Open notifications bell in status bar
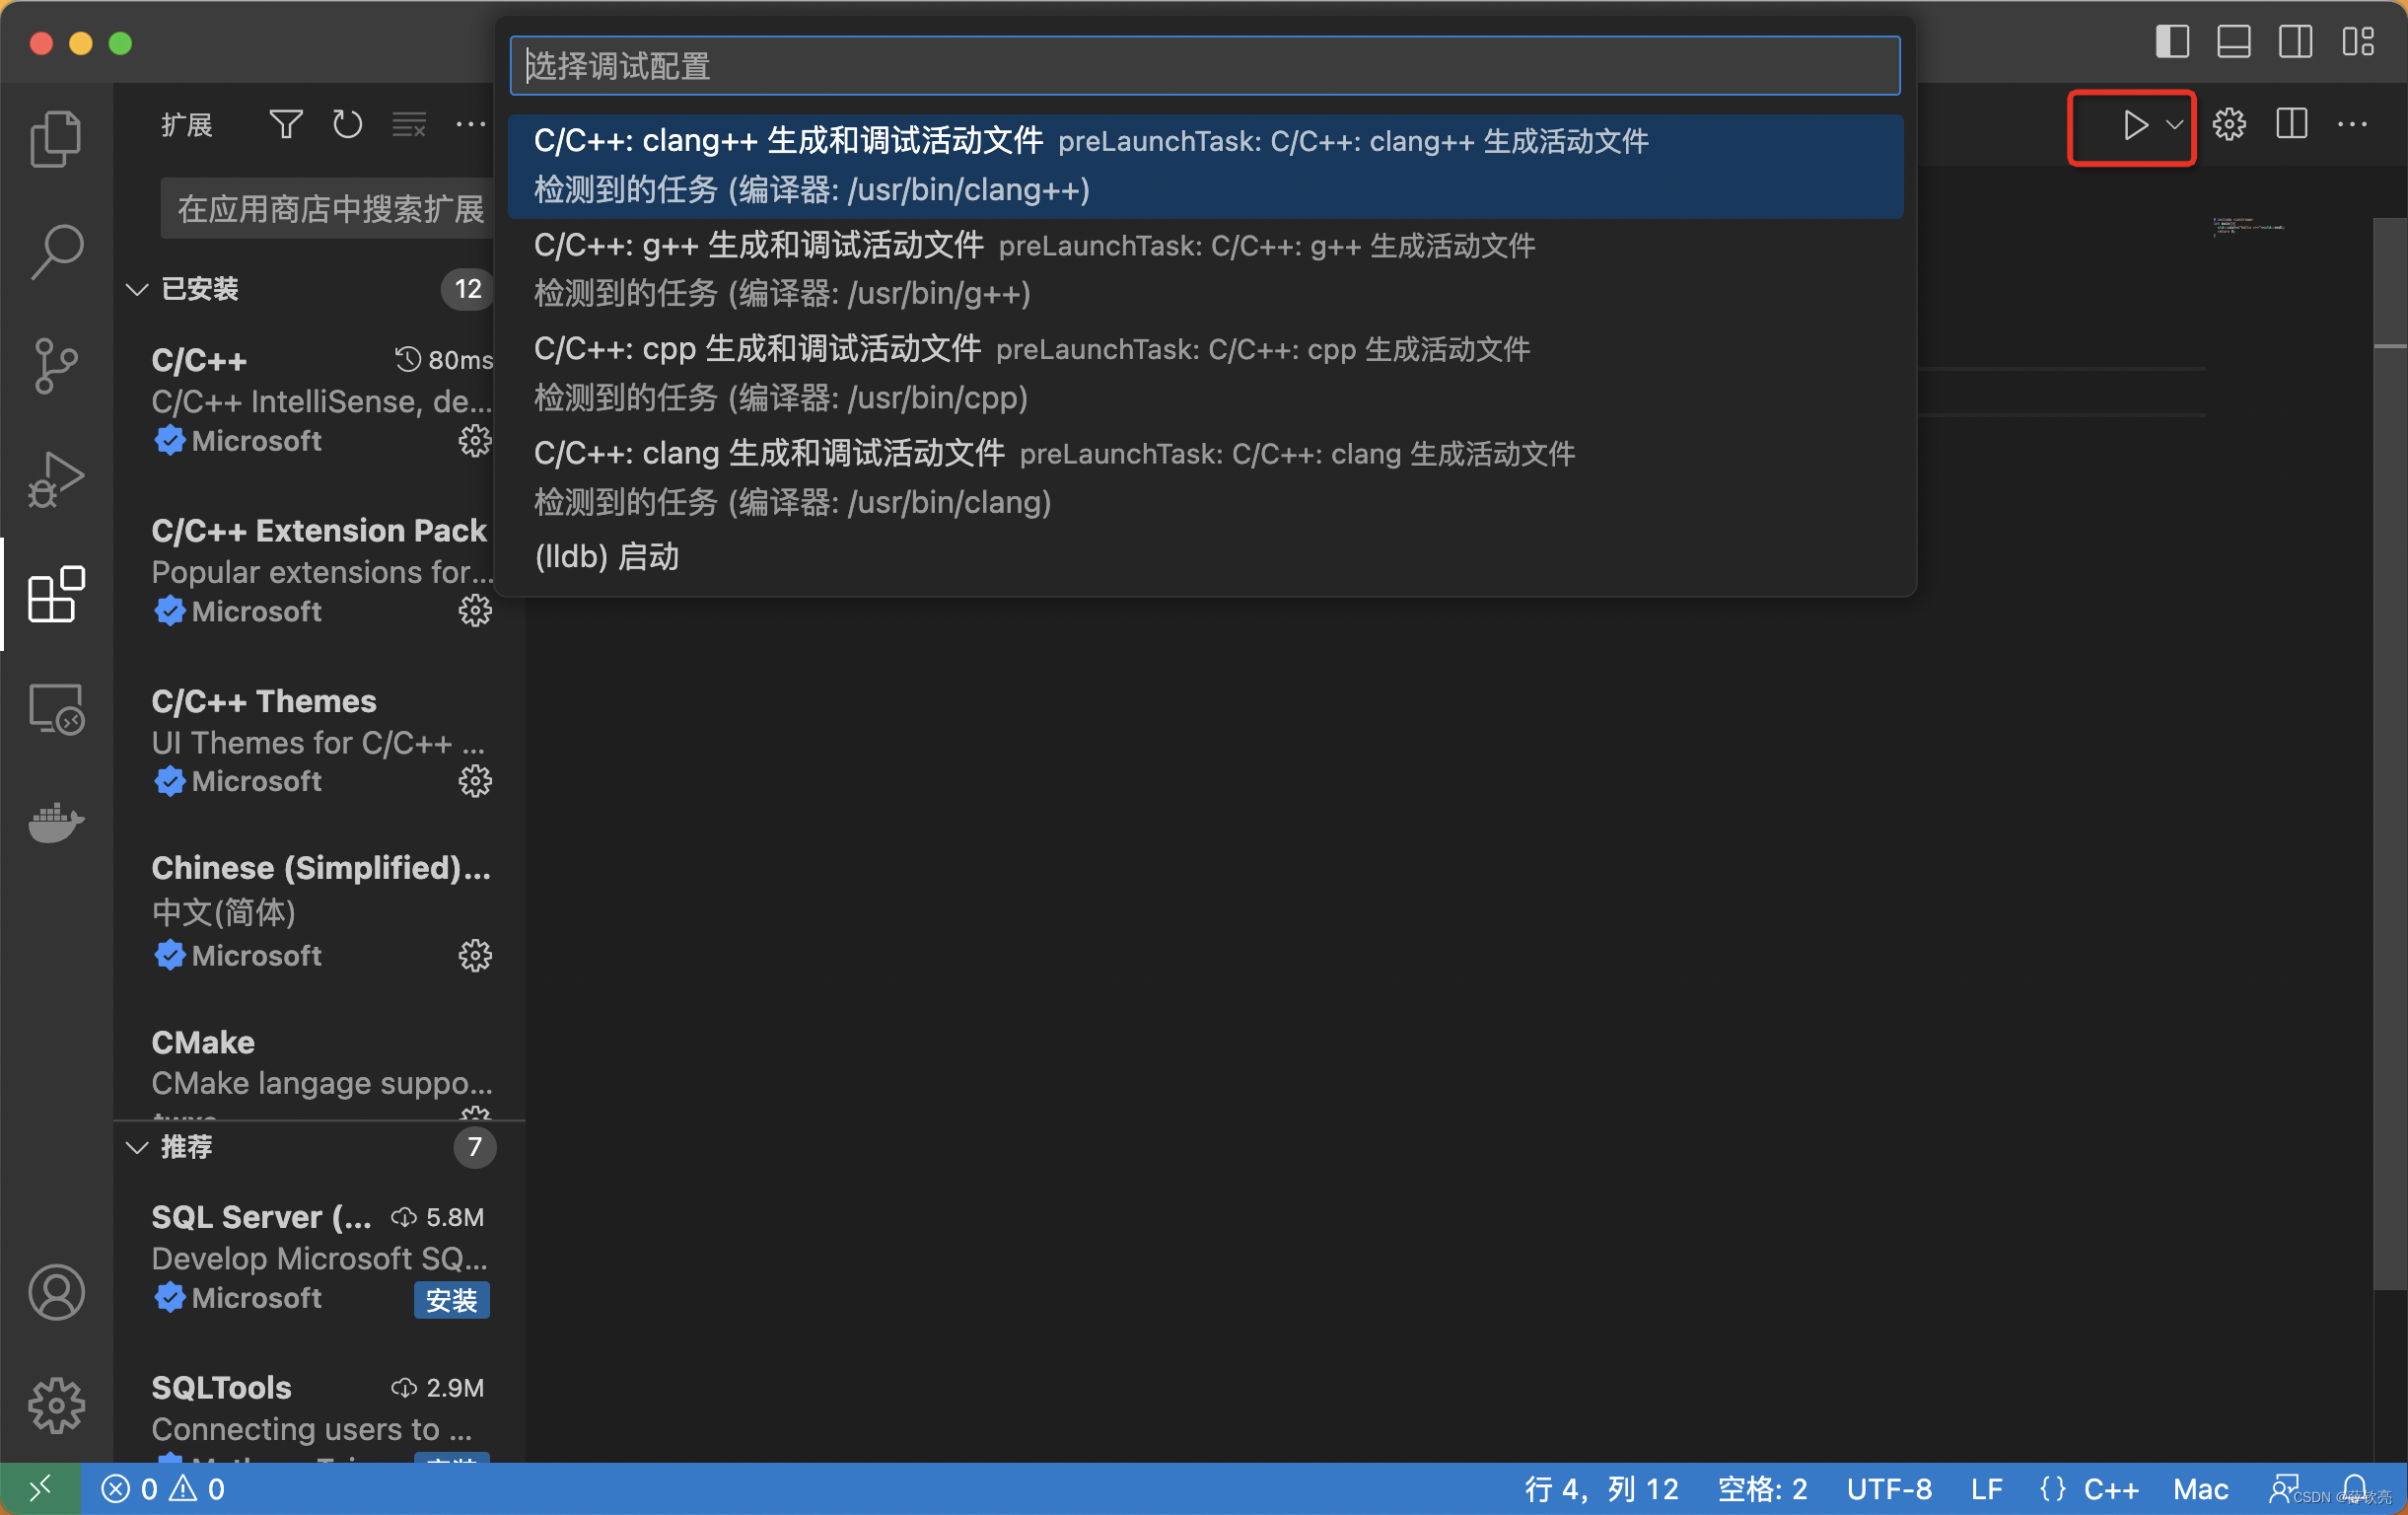This screenshot has width=2408, height=1515. point(2354,1488)
